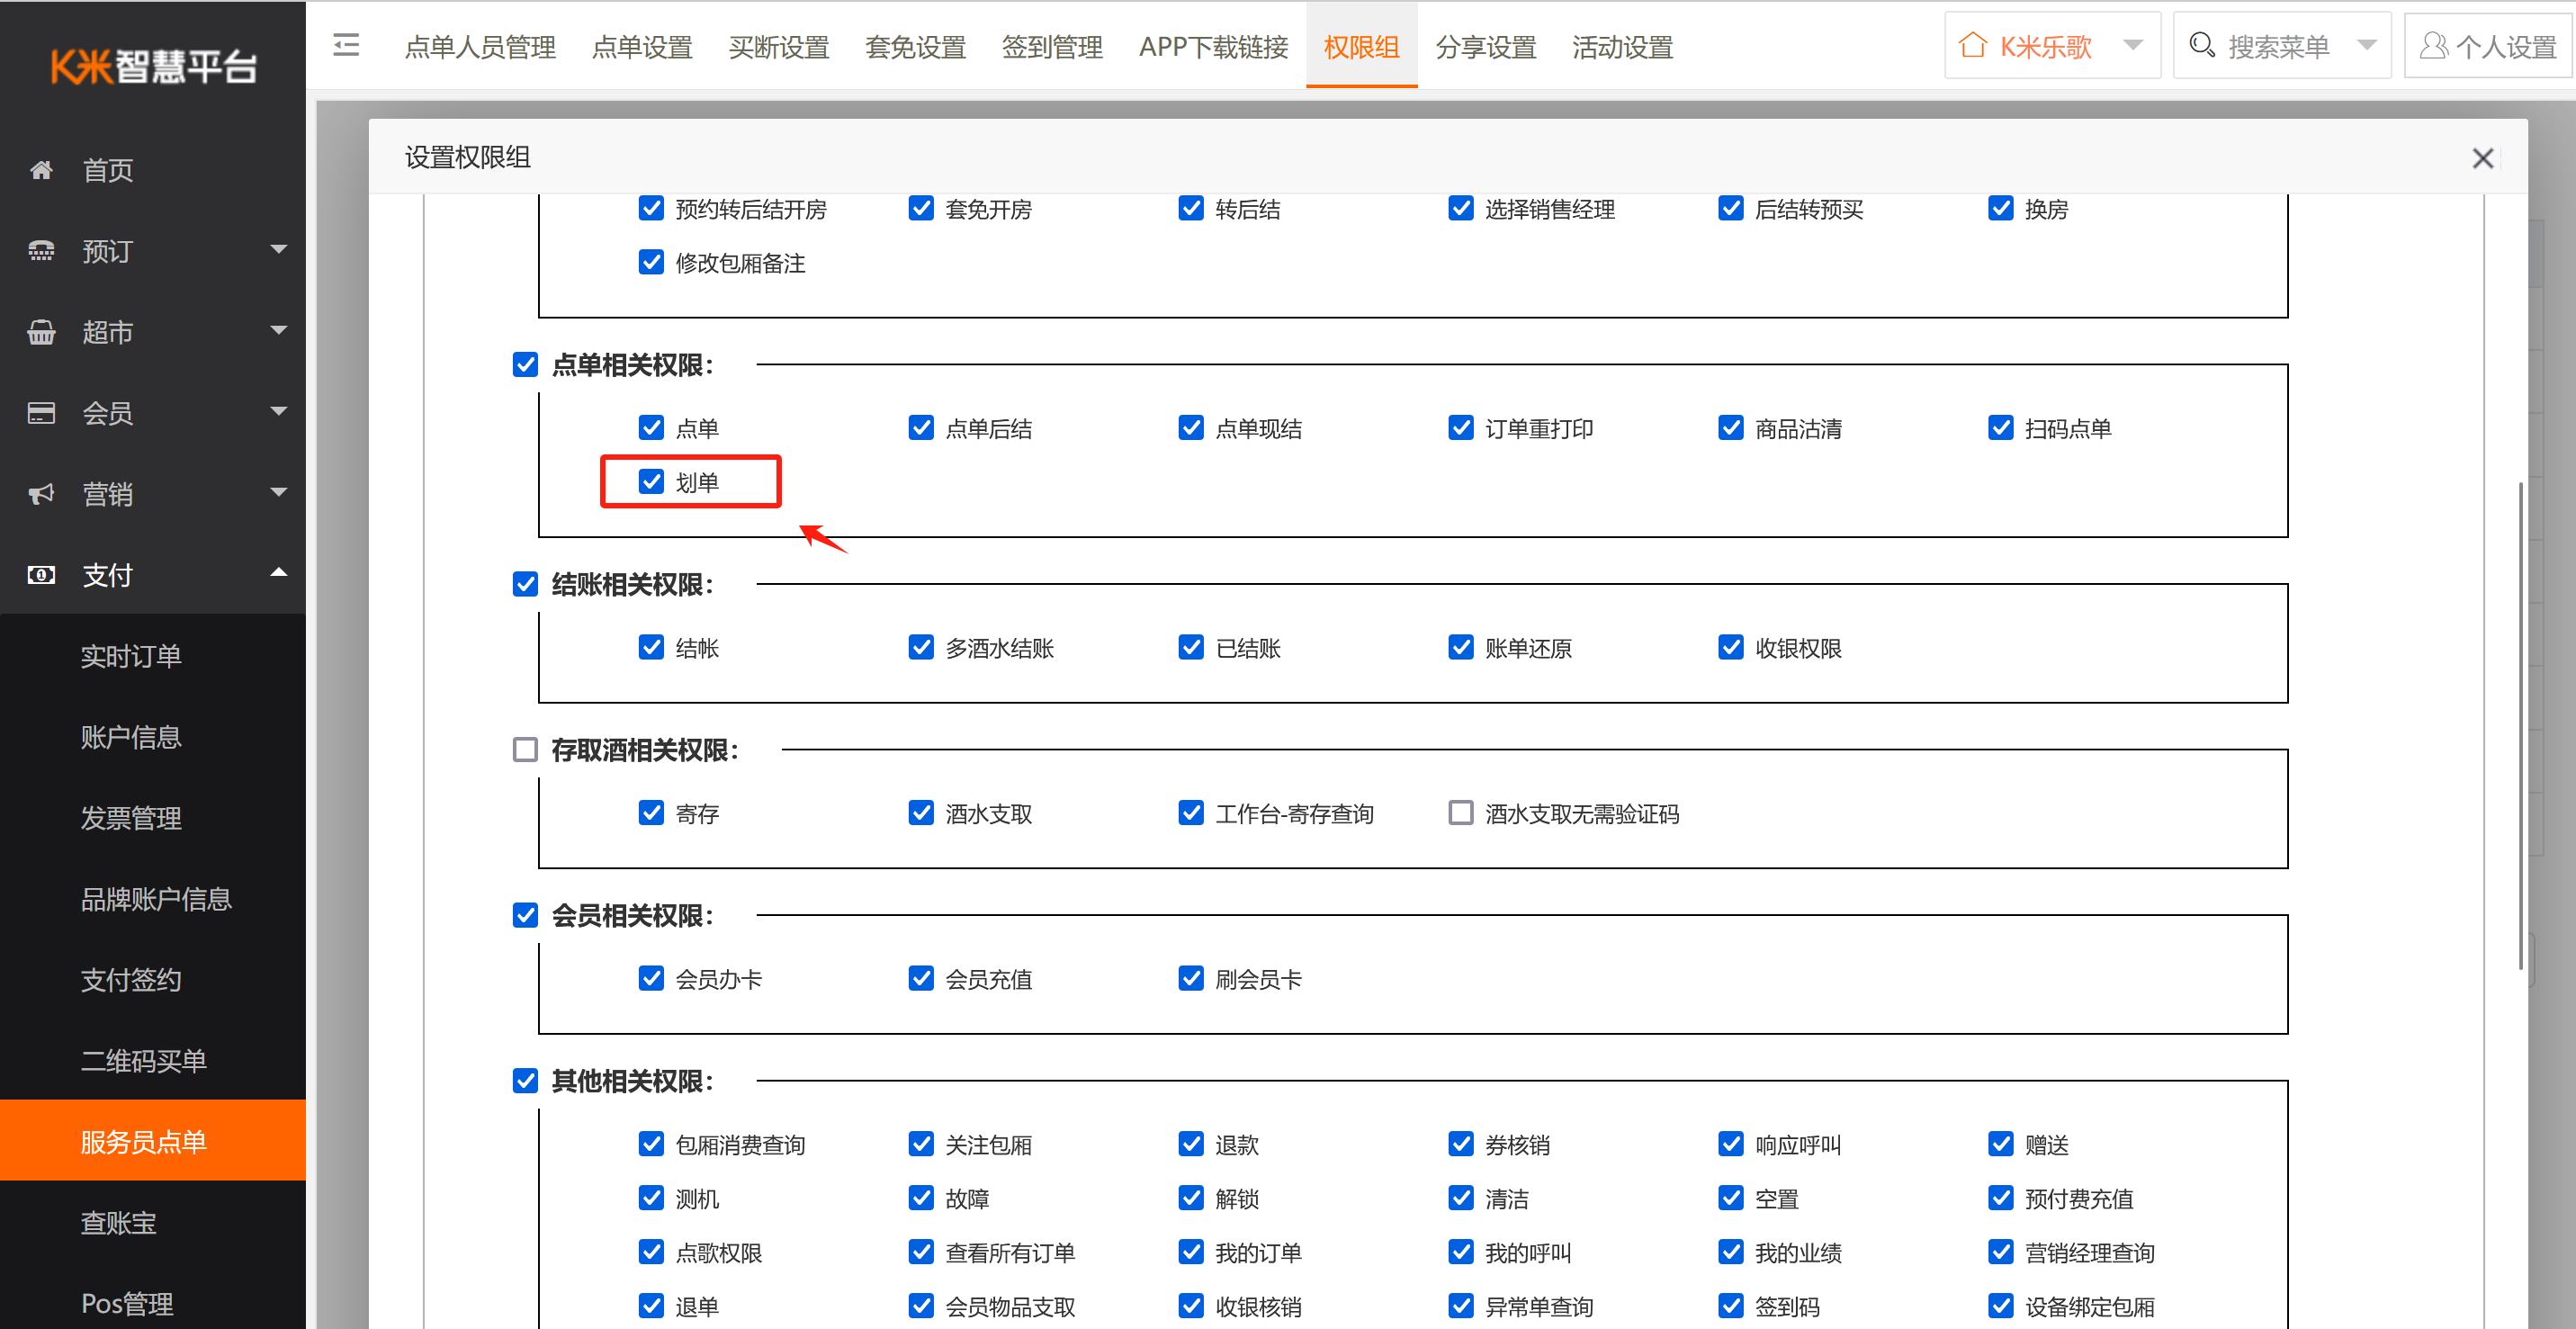Uncheck the 扫码点单 permission

2001,428
